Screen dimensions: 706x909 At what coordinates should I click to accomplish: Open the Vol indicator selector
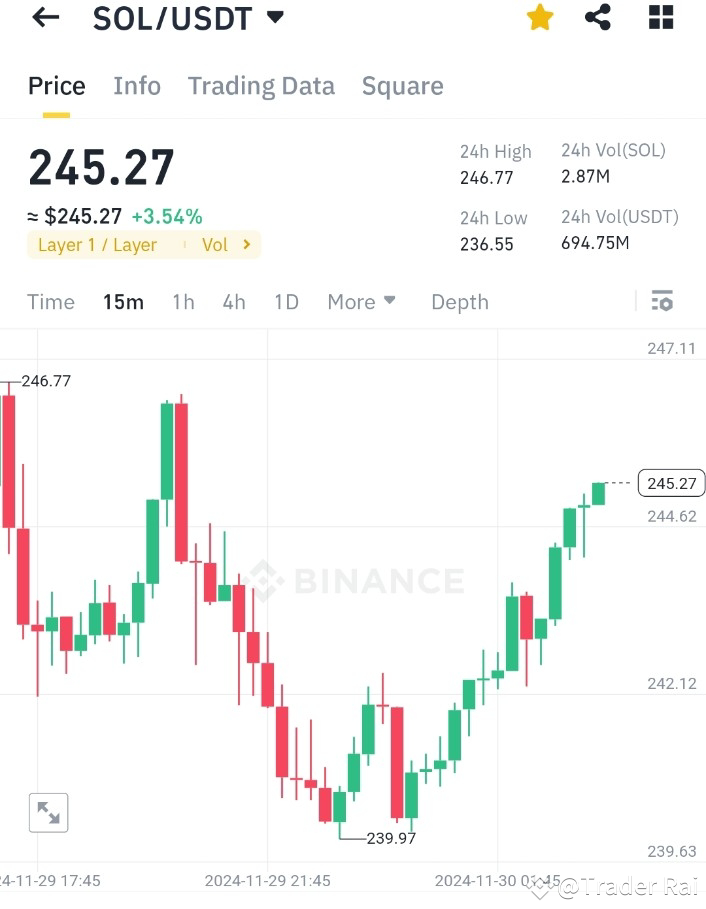224,245
